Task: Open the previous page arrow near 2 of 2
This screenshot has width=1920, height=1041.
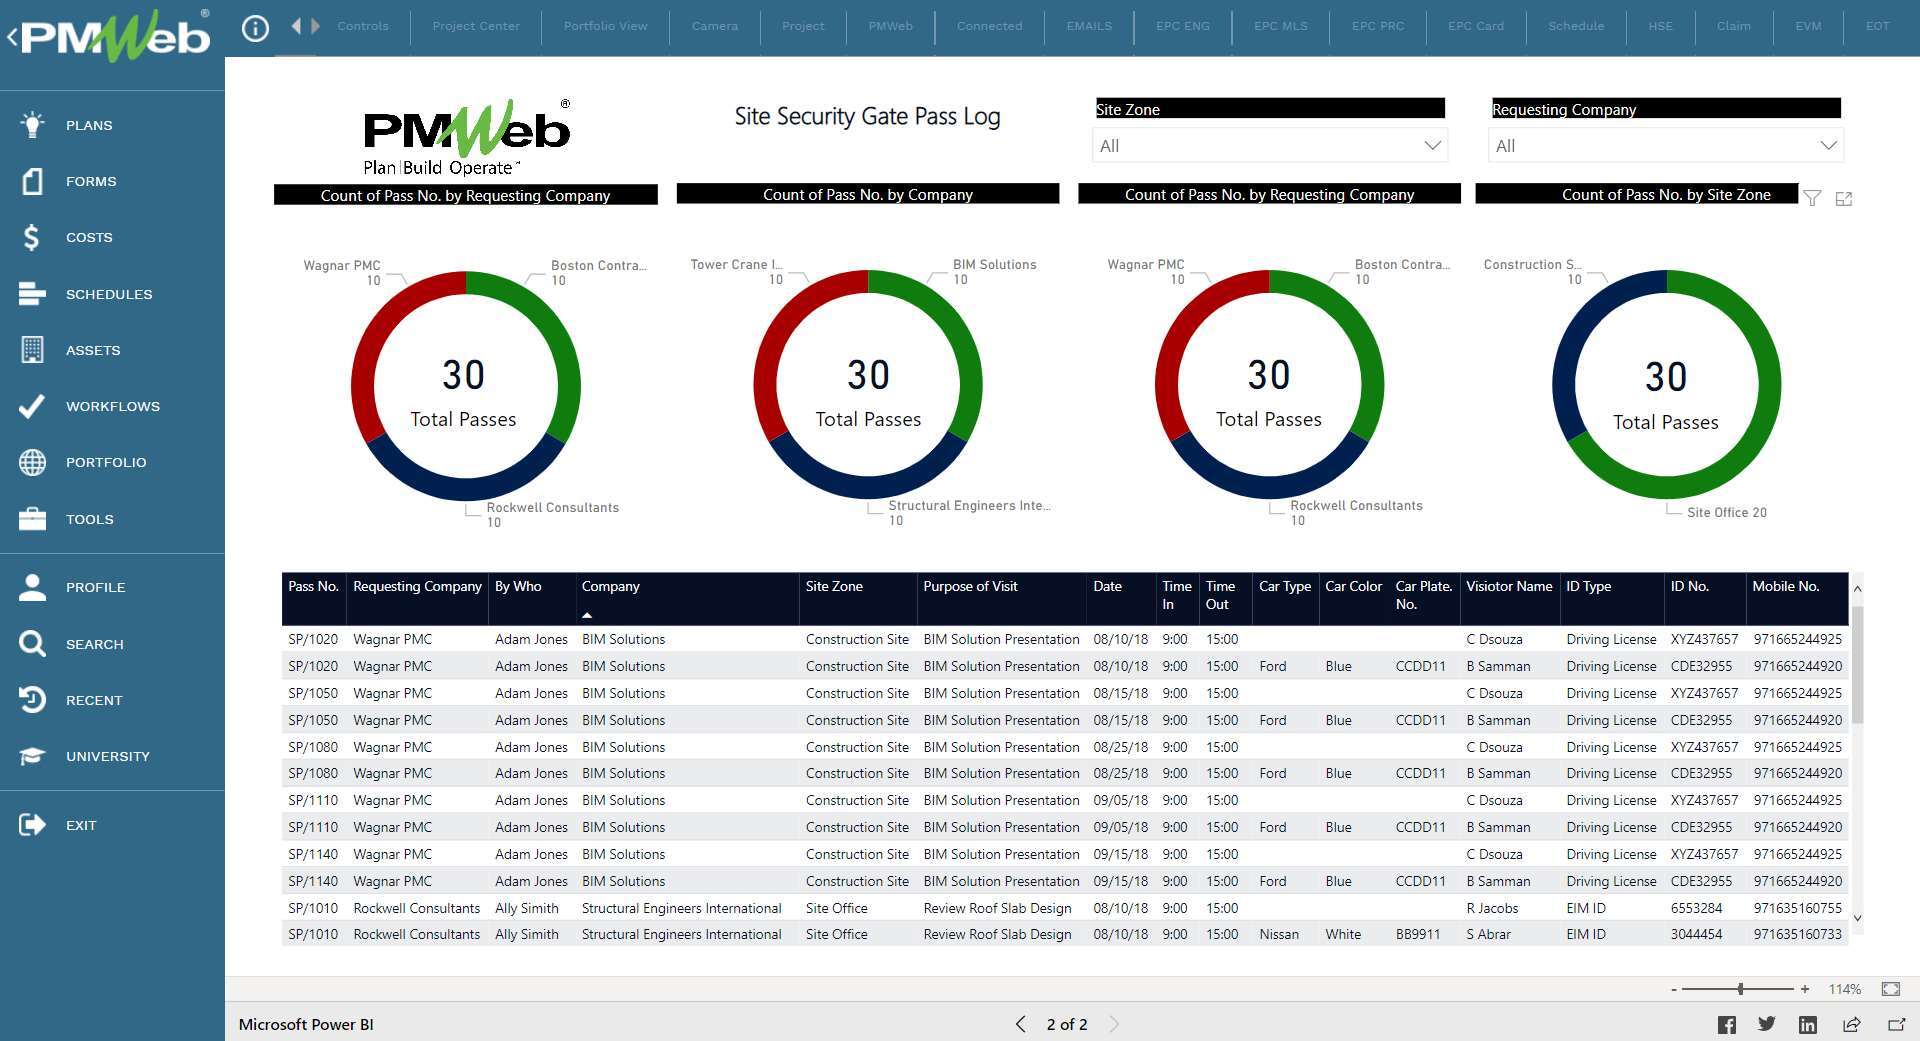Action: coord(1020,1024)
